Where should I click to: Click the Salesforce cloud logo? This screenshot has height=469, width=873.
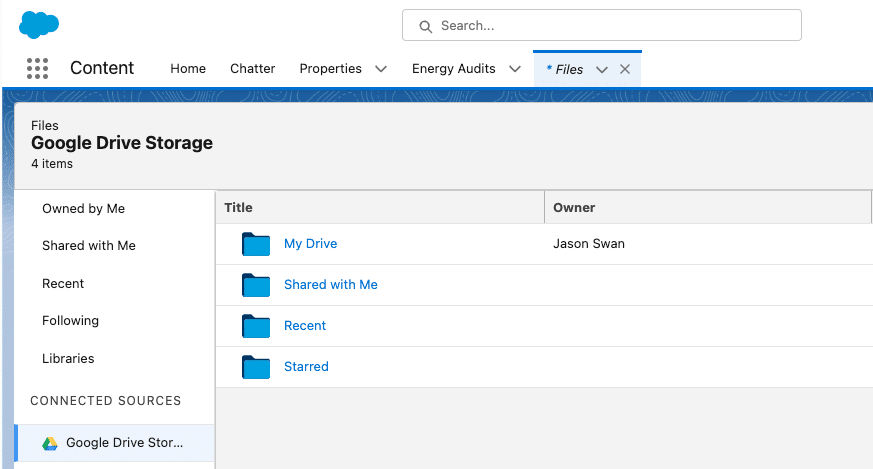[x=39, y=24]
